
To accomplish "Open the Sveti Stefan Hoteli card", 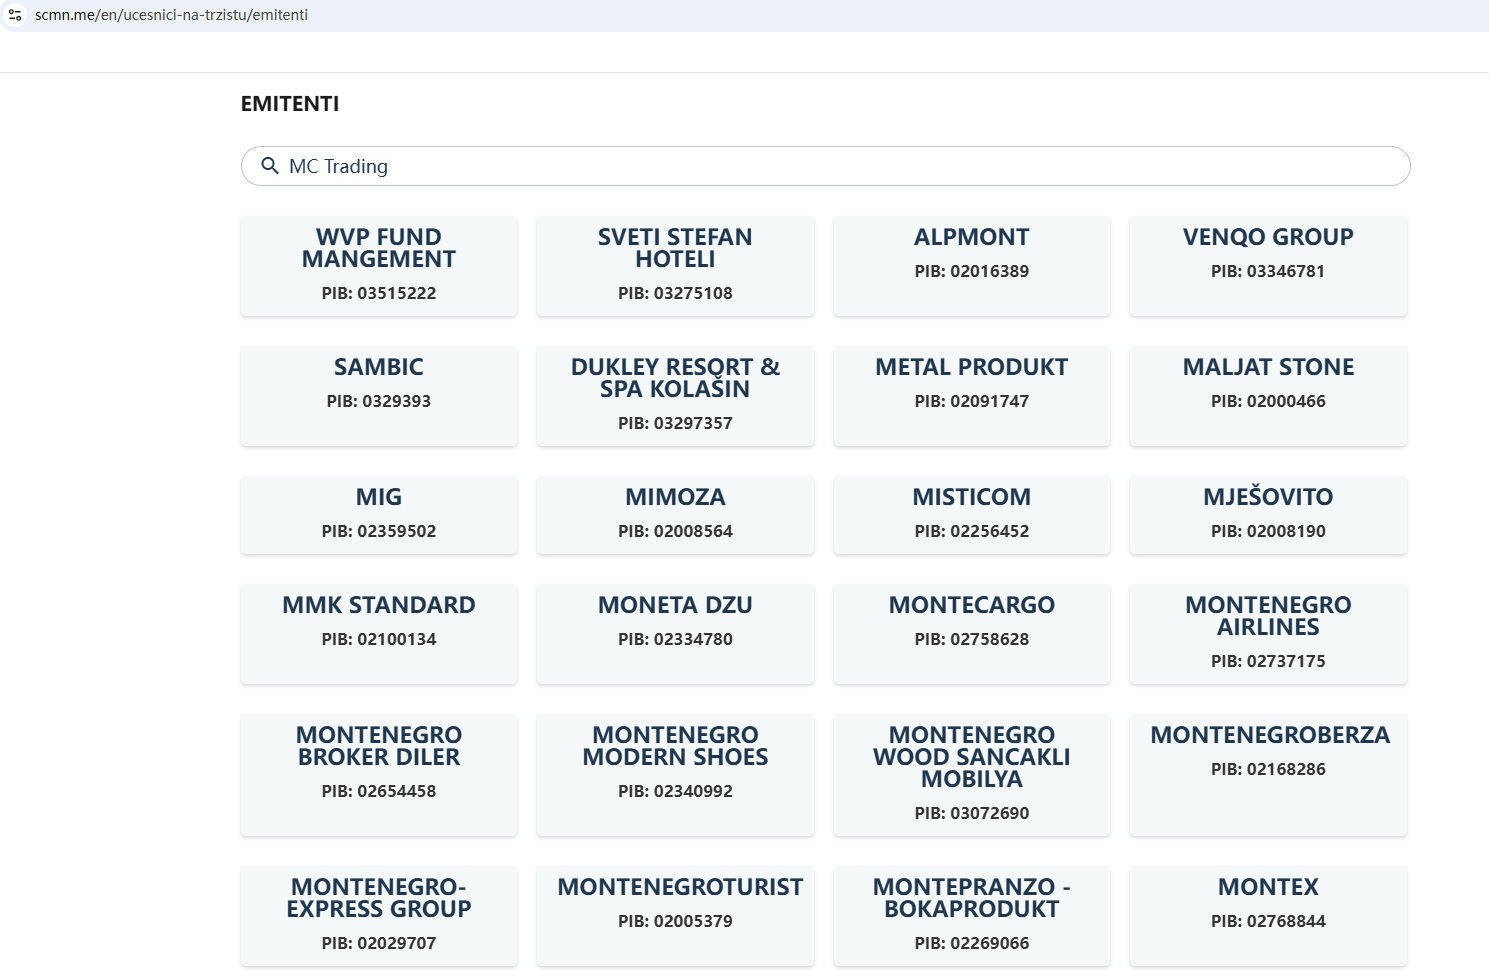I will 675,266.
